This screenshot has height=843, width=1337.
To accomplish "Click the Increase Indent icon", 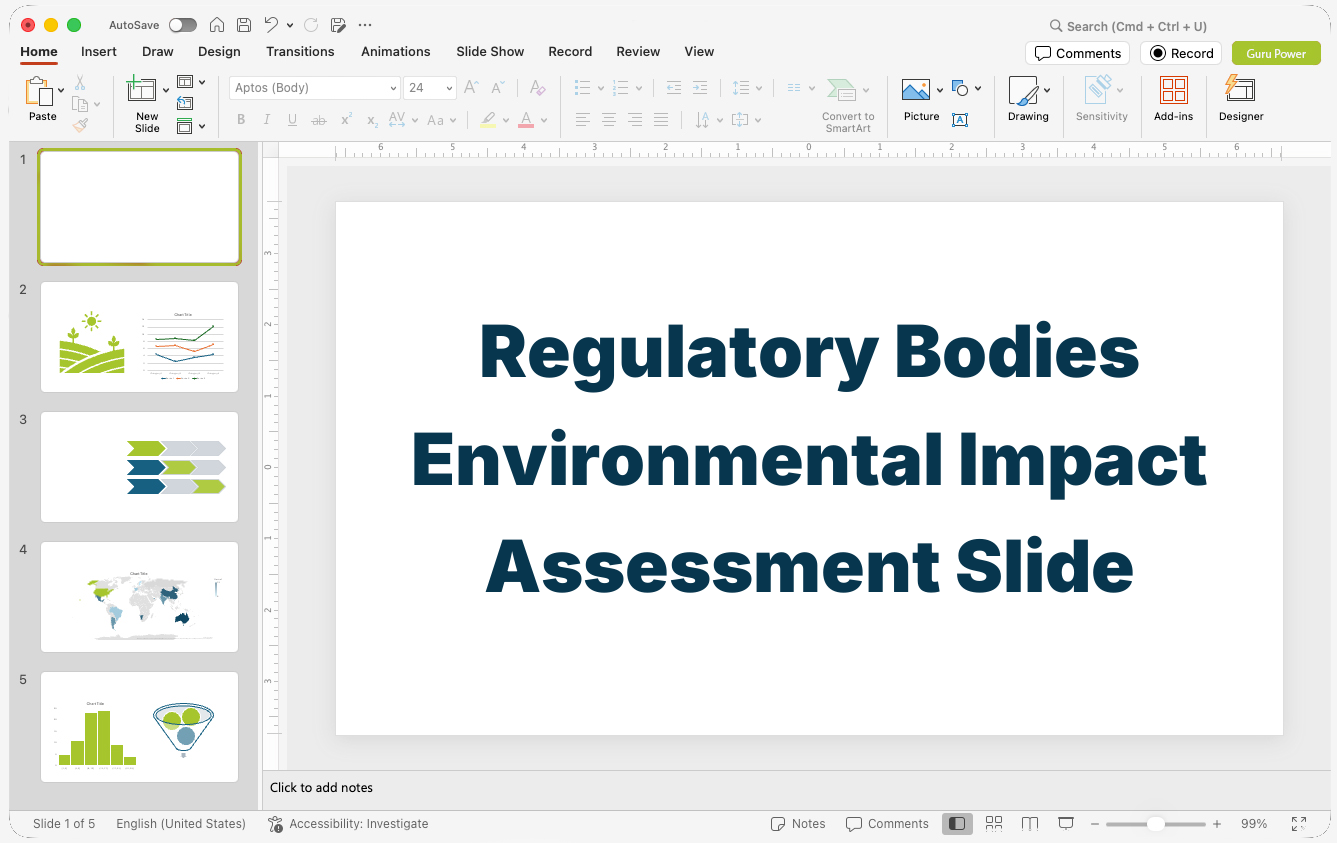I will 700,88.
